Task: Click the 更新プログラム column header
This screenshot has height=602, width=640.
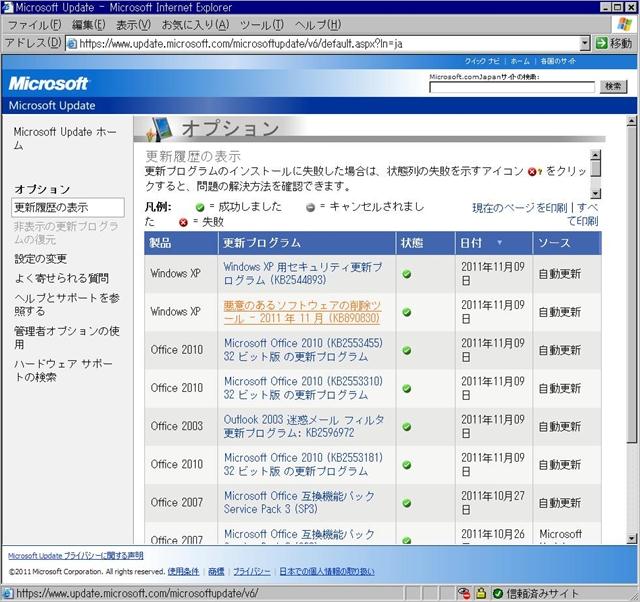Action: click(307, 243)
